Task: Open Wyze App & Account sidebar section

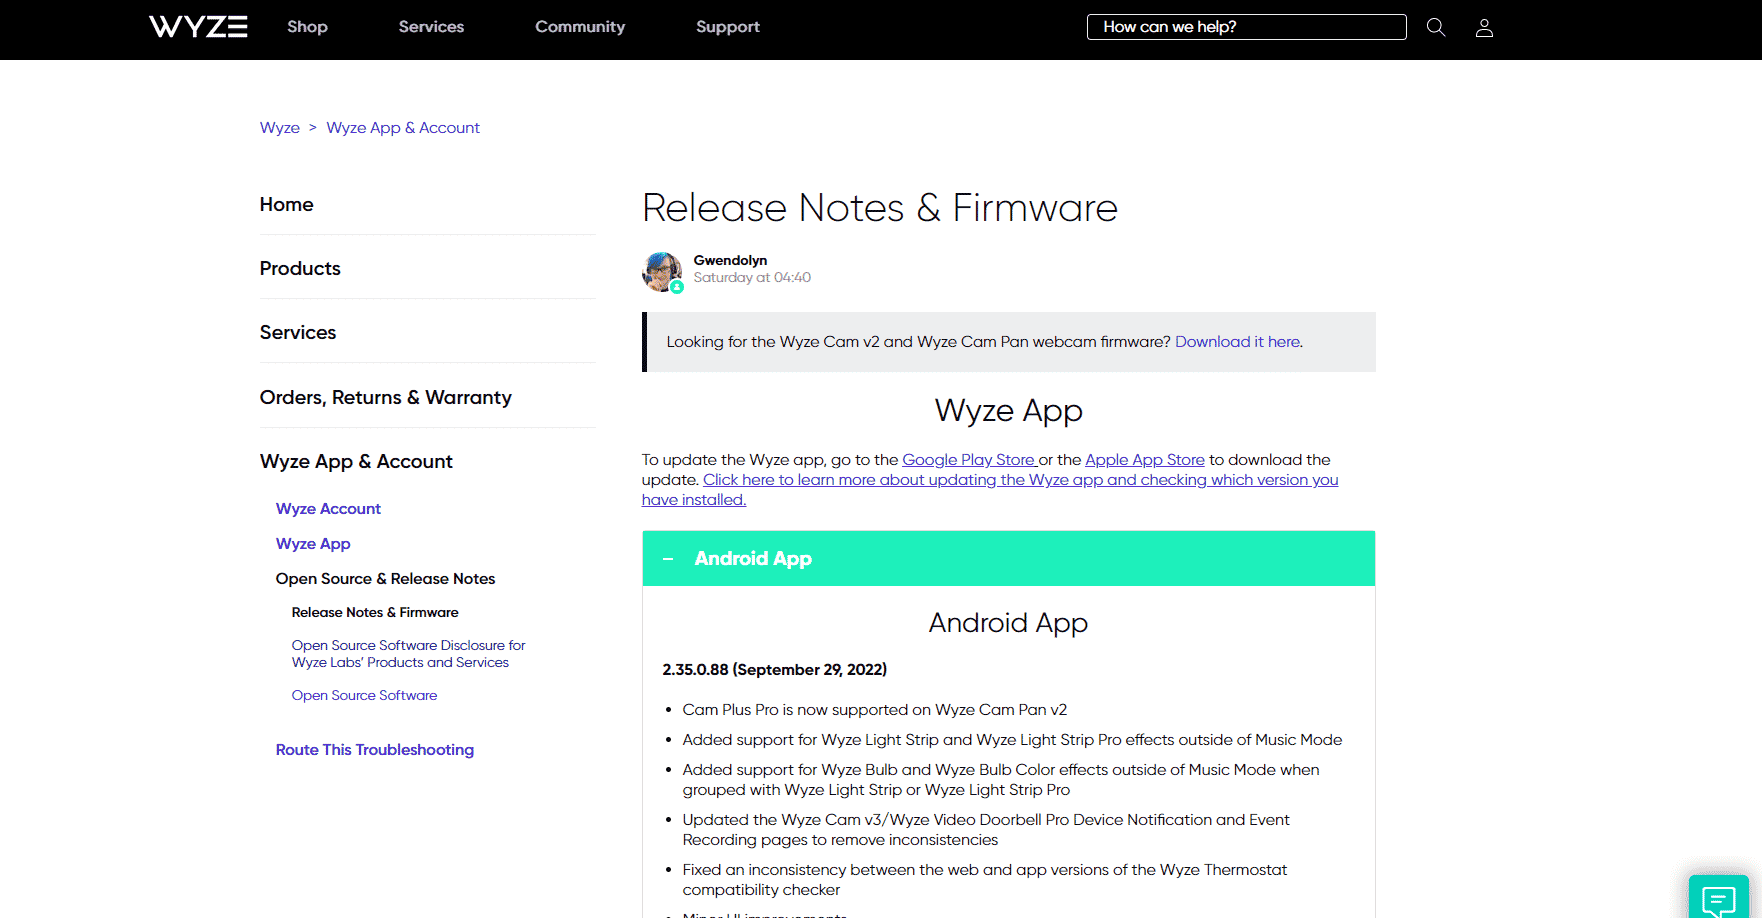Action: tap(356, 461)
